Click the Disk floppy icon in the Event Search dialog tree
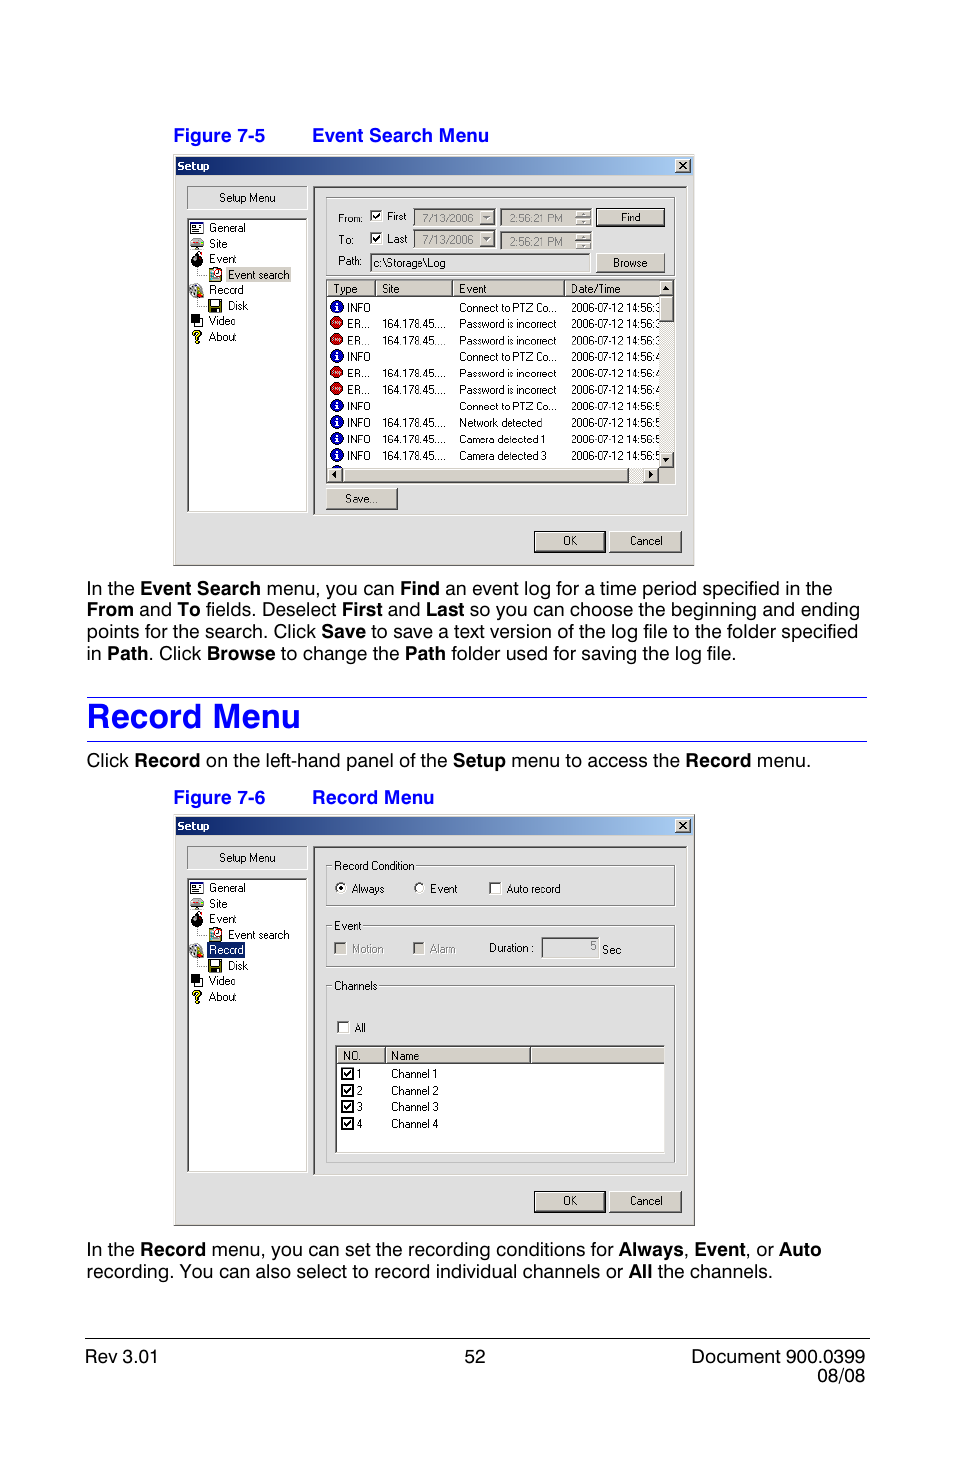Screen dimensions: 954x1475 [x=216, y=306]
